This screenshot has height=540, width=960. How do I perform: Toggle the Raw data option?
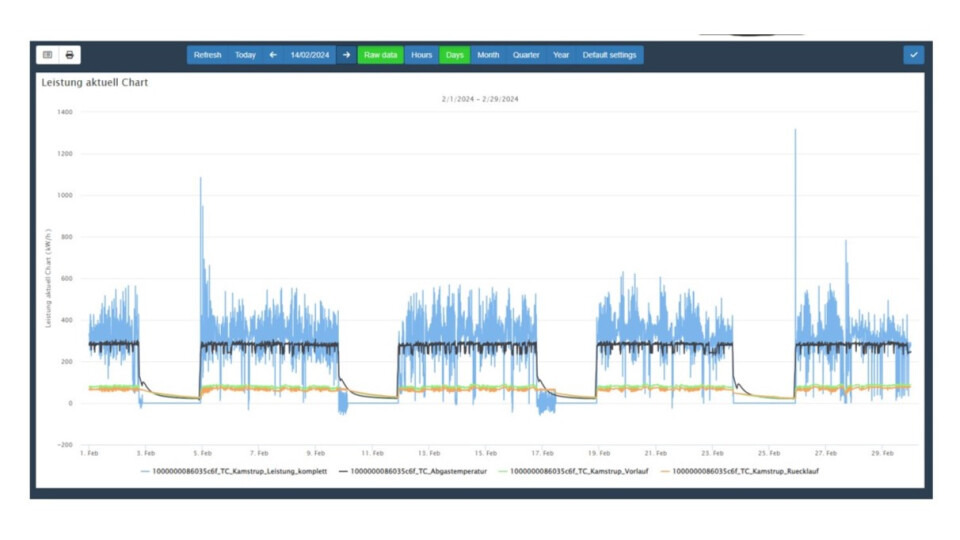(x=380, y=55)
